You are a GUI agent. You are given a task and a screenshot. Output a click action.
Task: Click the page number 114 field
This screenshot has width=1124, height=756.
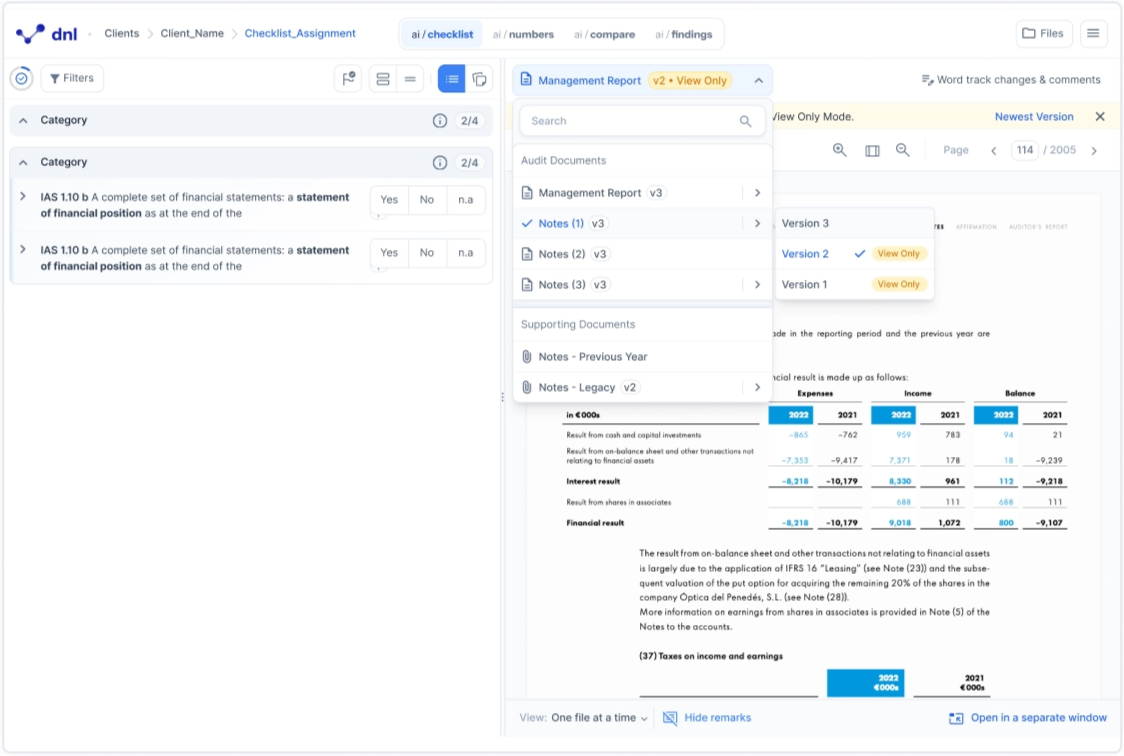point(1025,150)
